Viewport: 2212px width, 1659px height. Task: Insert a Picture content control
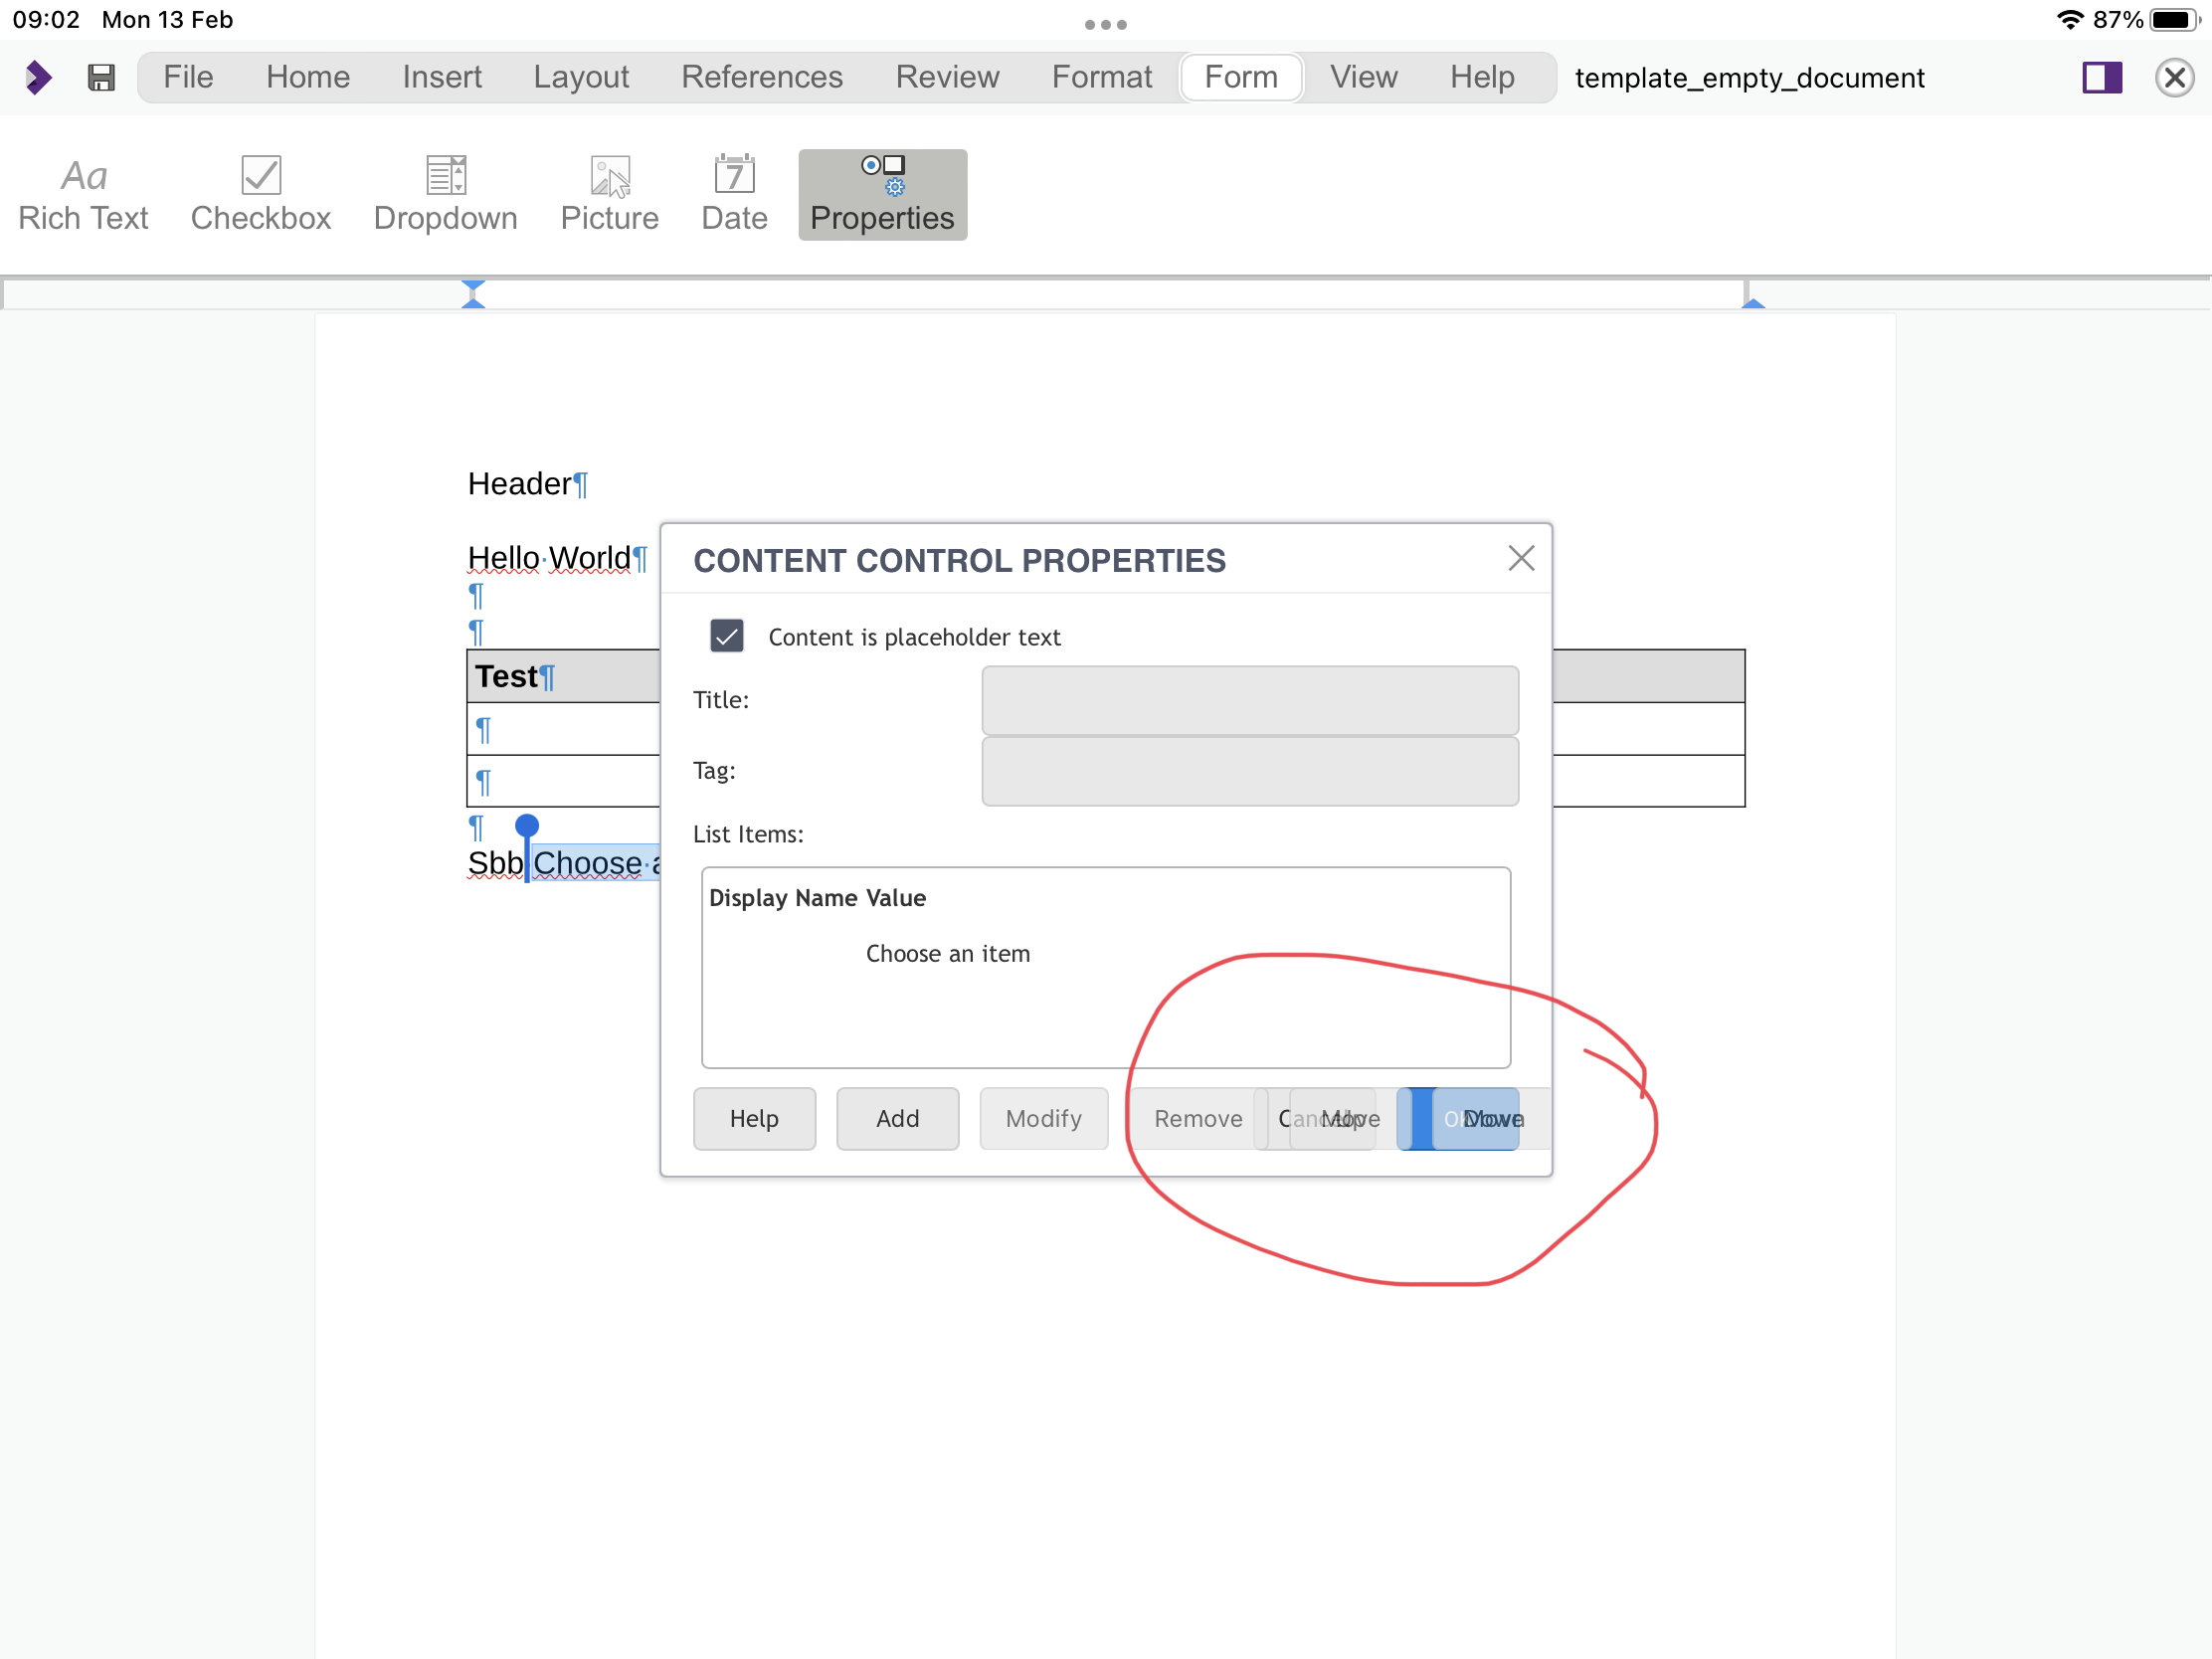click(x=609, y=192)
